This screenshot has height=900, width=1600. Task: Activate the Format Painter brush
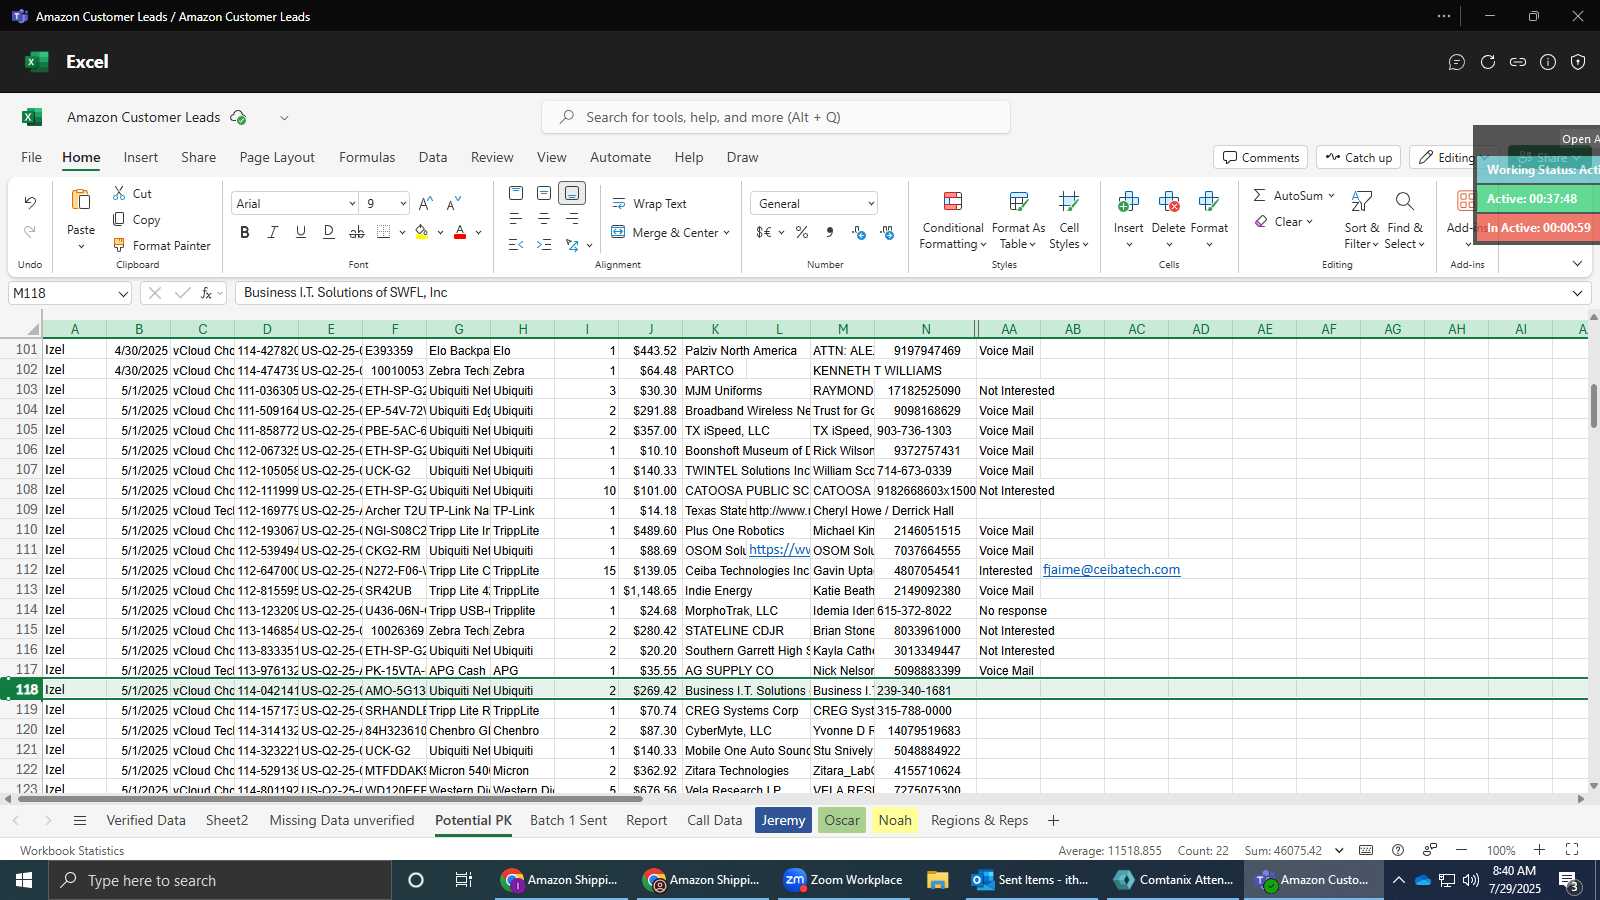tap(119, 245)
